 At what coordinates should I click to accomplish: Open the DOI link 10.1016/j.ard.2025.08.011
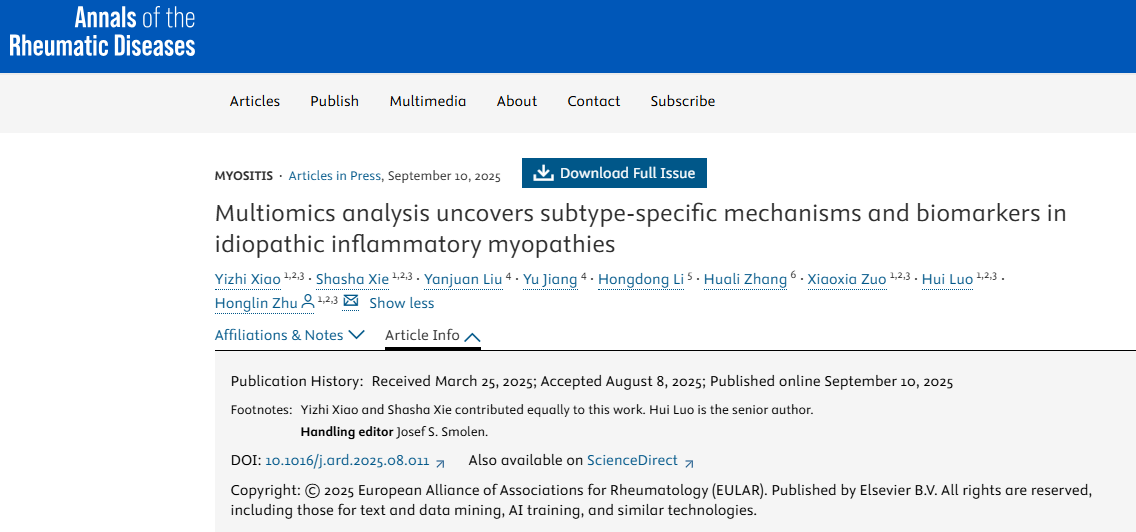(x=347, y=461)
